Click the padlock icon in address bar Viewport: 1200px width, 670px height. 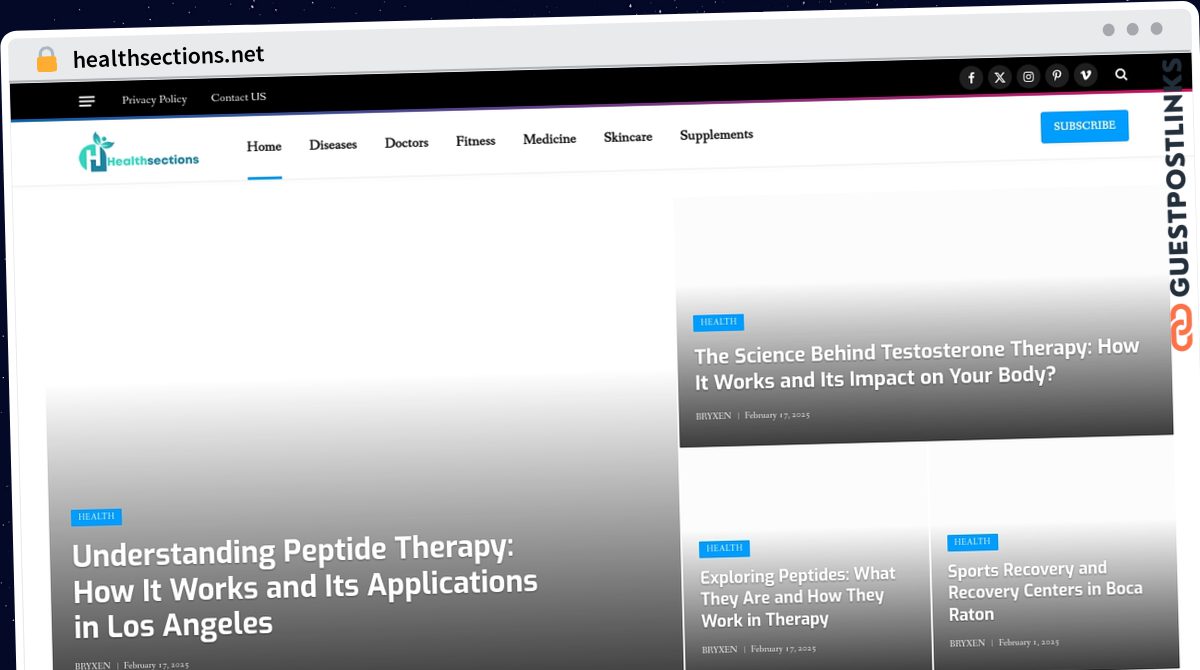tap(47, 59)
